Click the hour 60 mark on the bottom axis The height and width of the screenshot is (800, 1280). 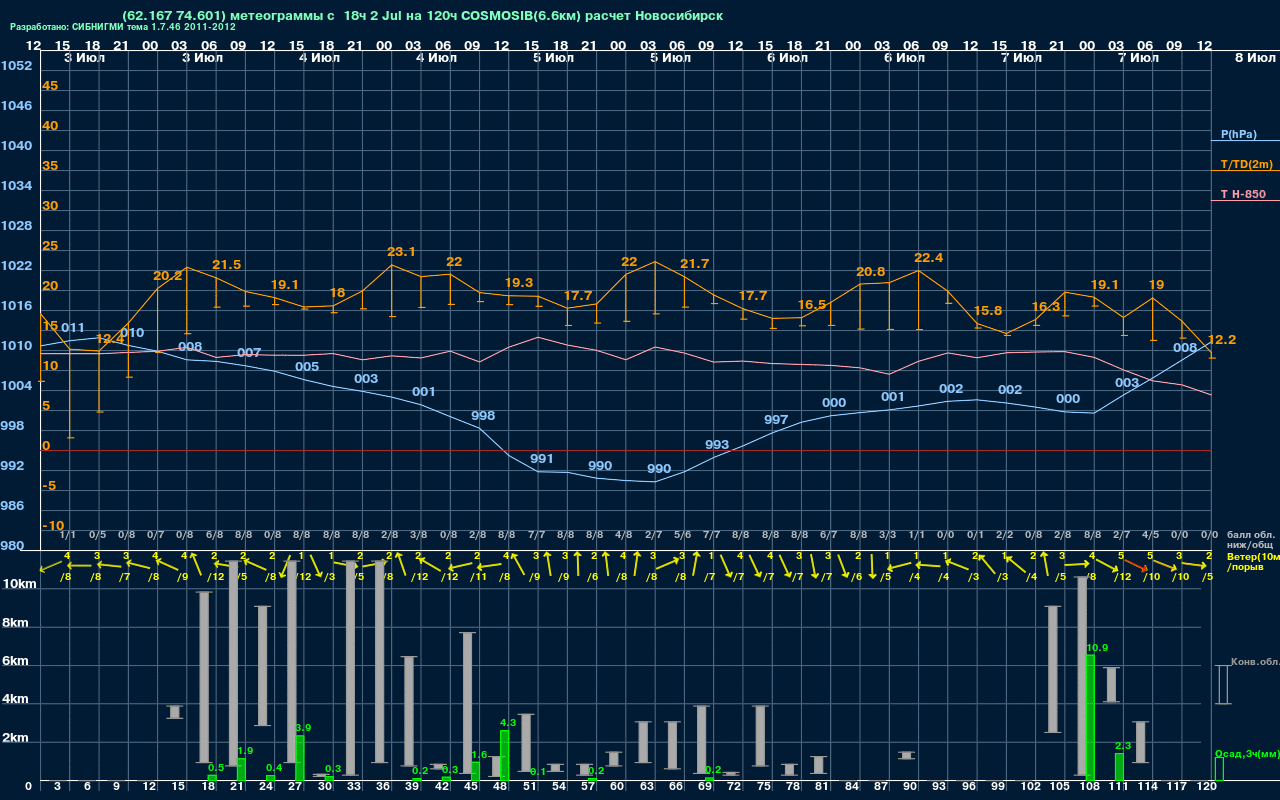[617, 788]
